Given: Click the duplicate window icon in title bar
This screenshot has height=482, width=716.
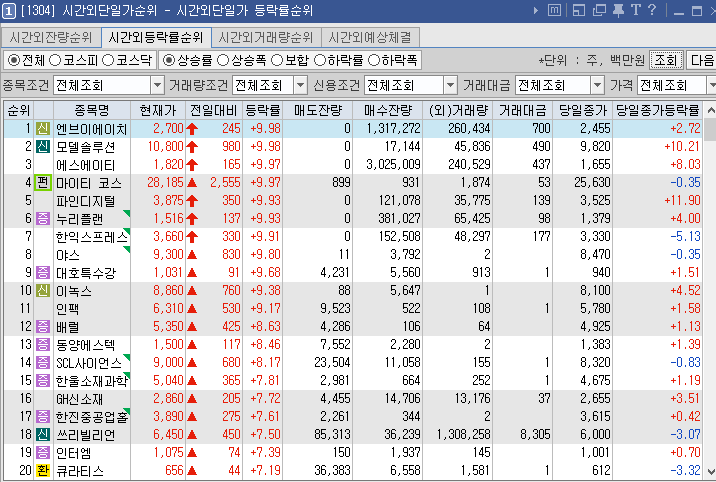Looking at the screenshot, I should pos(599,10).
